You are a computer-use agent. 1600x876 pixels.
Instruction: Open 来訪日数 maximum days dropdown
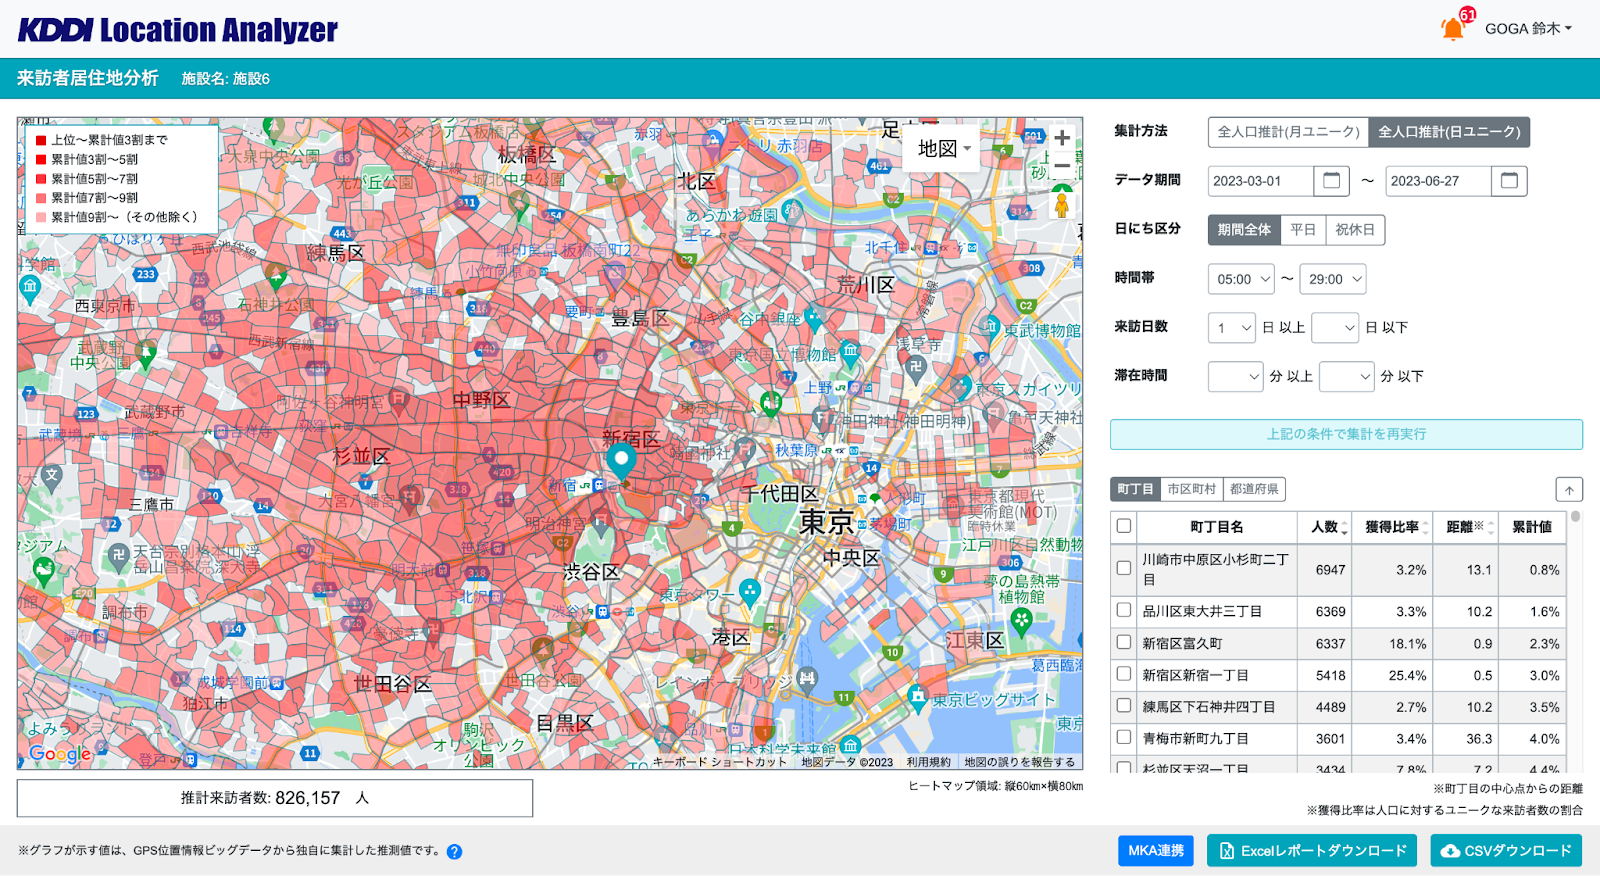(1335, 327)
